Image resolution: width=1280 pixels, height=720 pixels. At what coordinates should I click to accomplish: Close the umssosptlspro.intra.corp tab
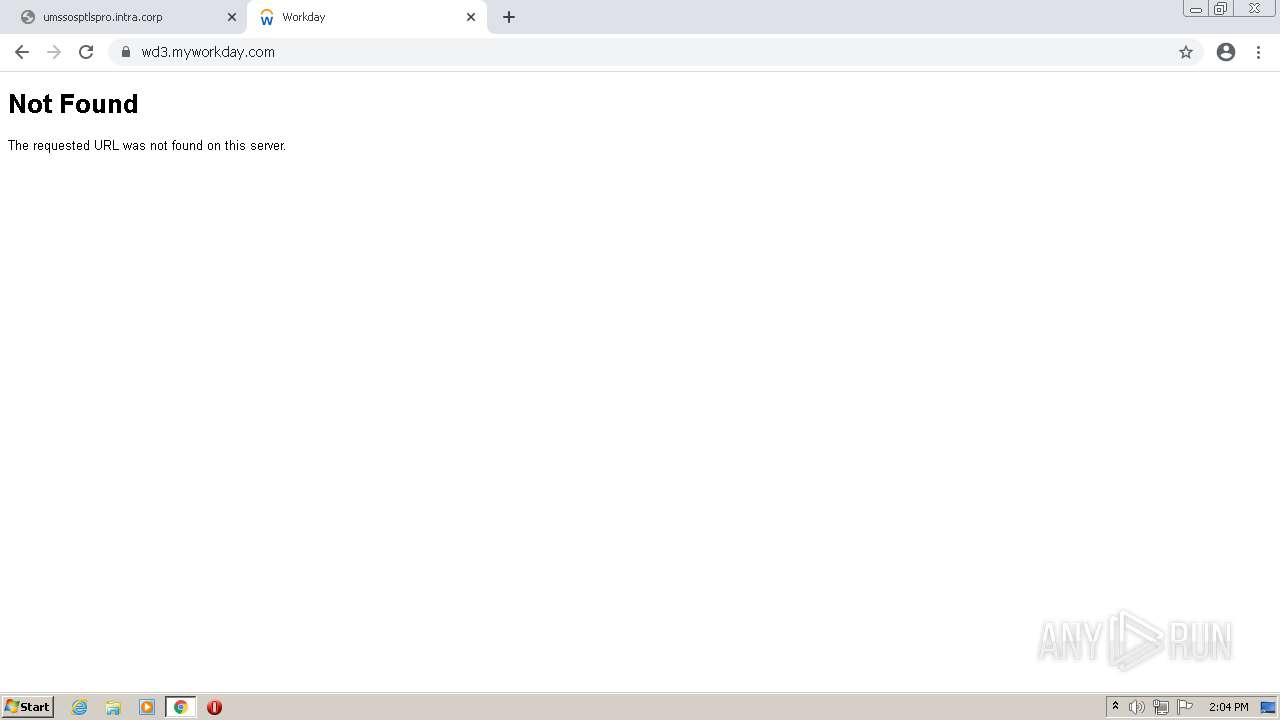coord(232,17)
